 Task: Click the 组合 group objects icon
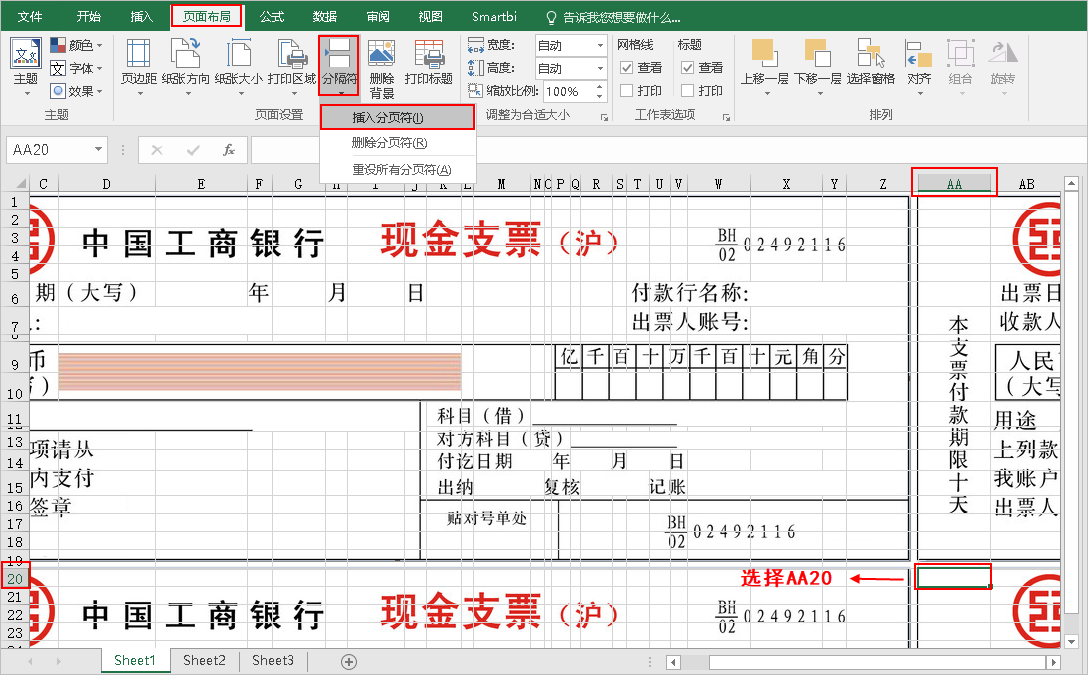click(960, 66)
